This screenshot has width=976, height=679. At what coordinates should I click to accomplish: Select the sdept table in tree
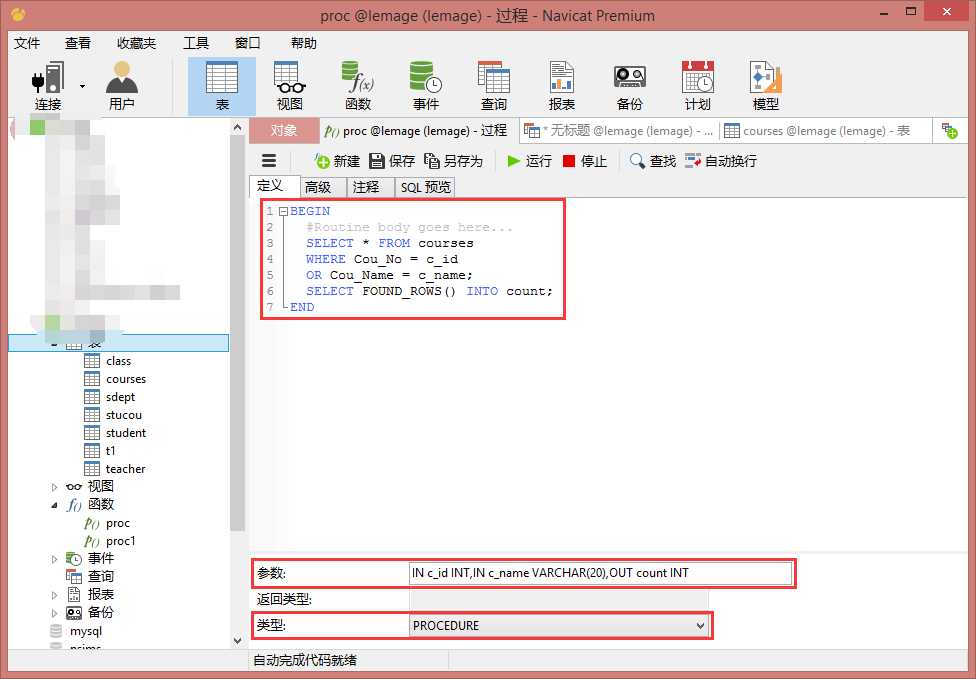tap(120, 397)
